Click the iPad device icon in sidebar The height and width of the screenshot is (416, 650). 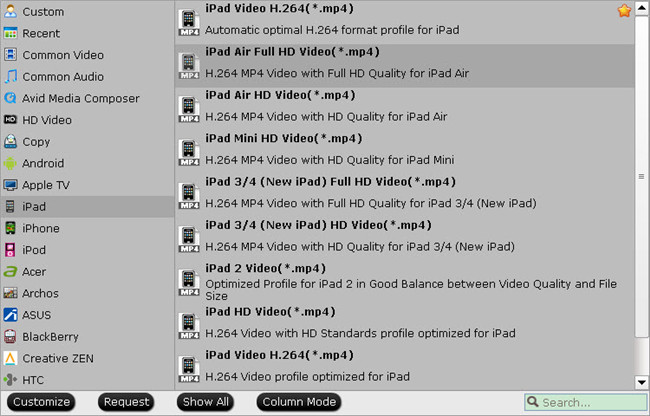point(10,206)
